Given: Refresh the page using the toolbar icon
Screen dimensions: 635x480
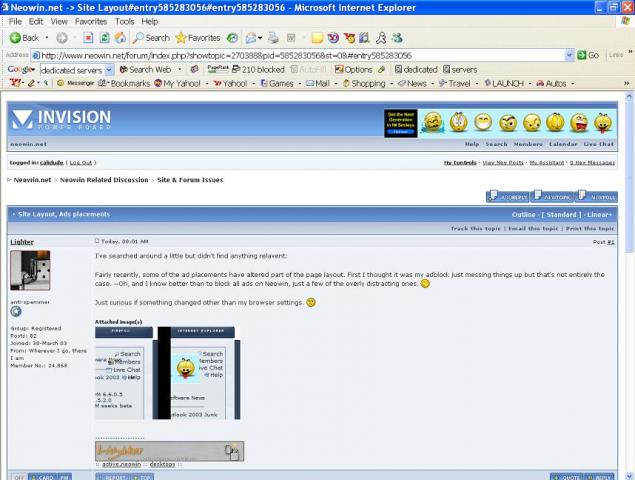Looking at the screenshot, I should coord(104,38).
